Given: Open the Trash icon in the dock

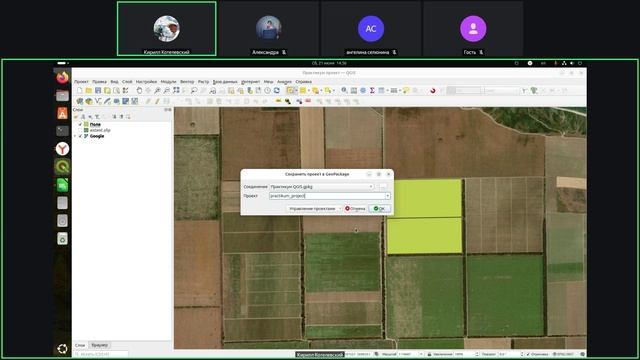Looking at the screenshot, I should (x=62, y=238).
